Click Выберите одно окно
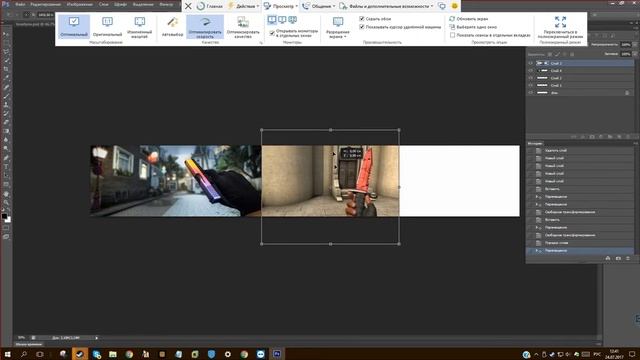 (x=473, y=27)
